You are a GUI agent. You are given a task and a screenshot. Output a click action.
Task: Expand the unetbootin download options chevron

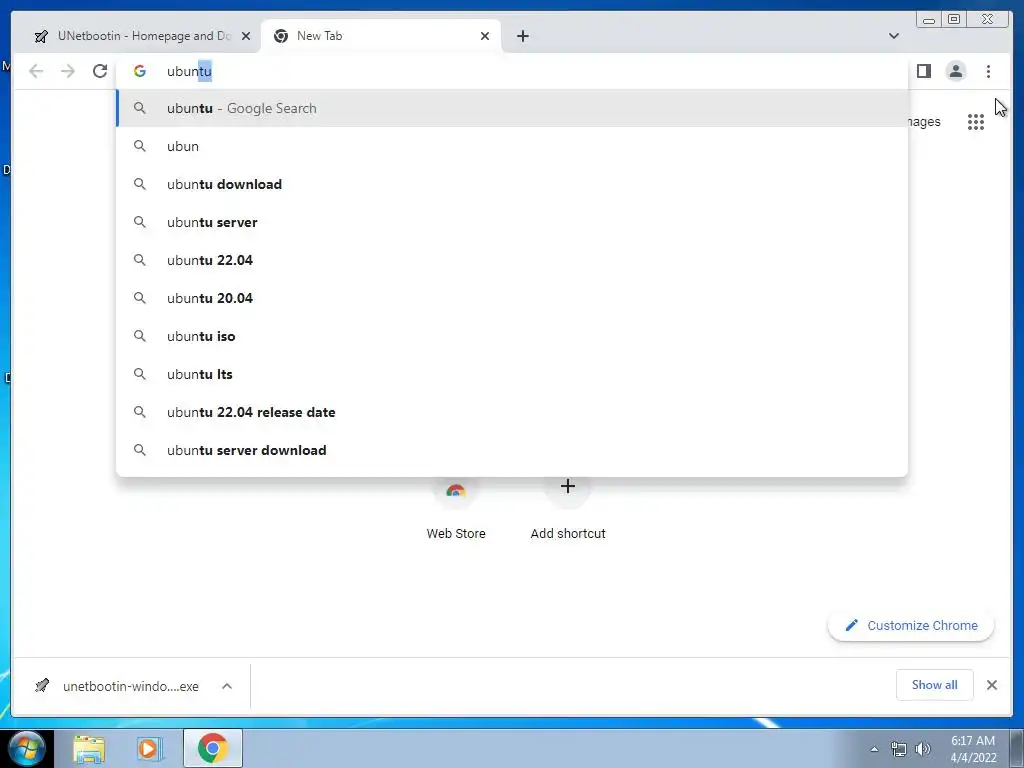pos(227,686)
